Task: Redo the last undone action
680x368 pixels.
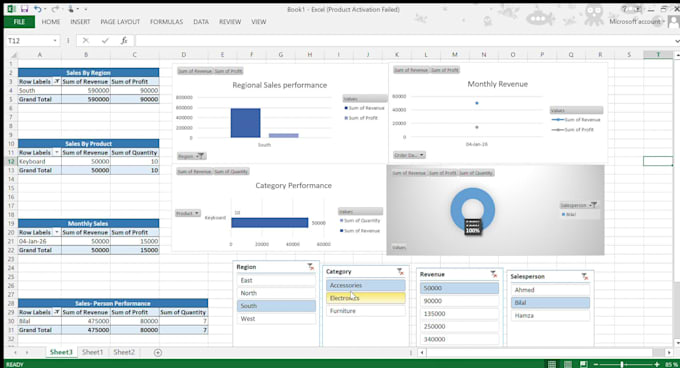Action: [55, 9]
